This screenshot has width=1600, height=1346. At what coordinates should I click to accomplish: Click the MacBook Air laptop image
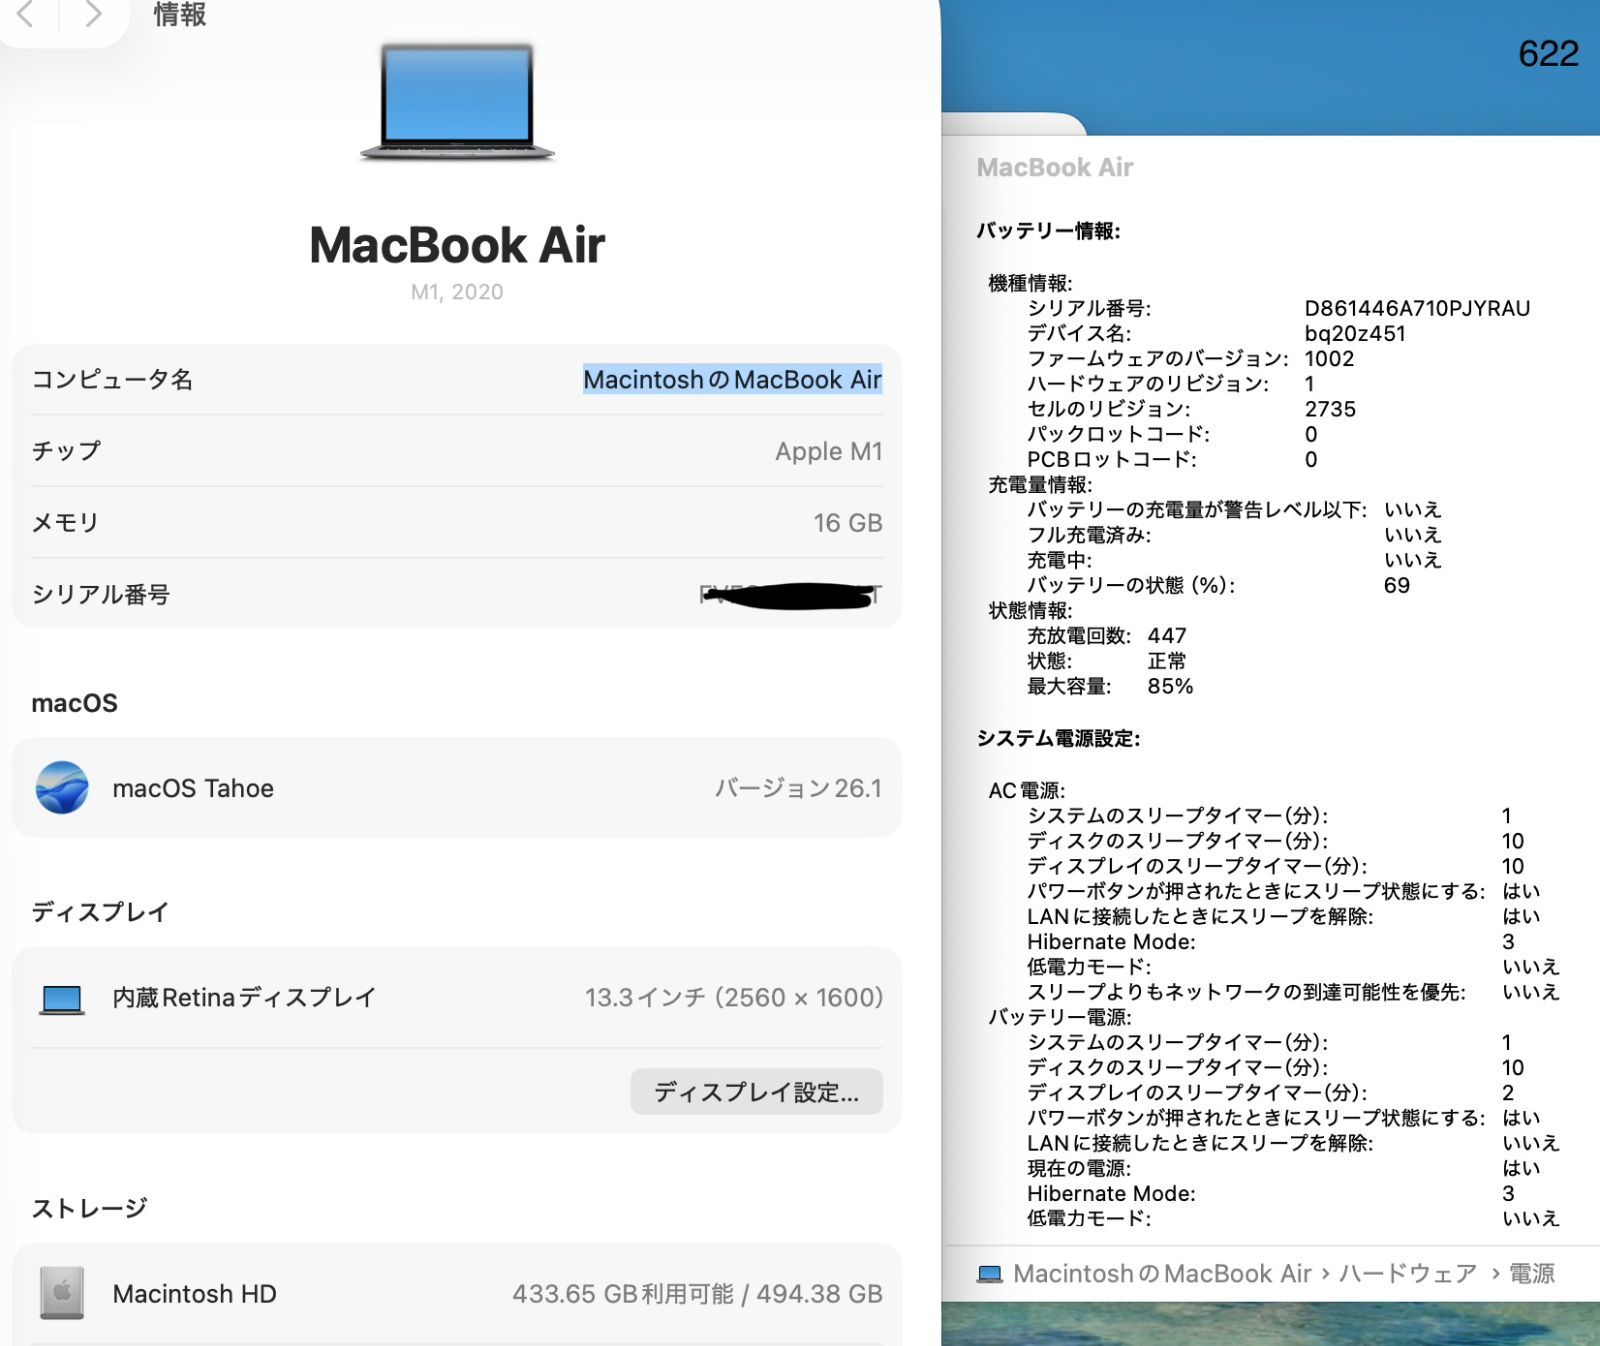(x=457, y=102)
